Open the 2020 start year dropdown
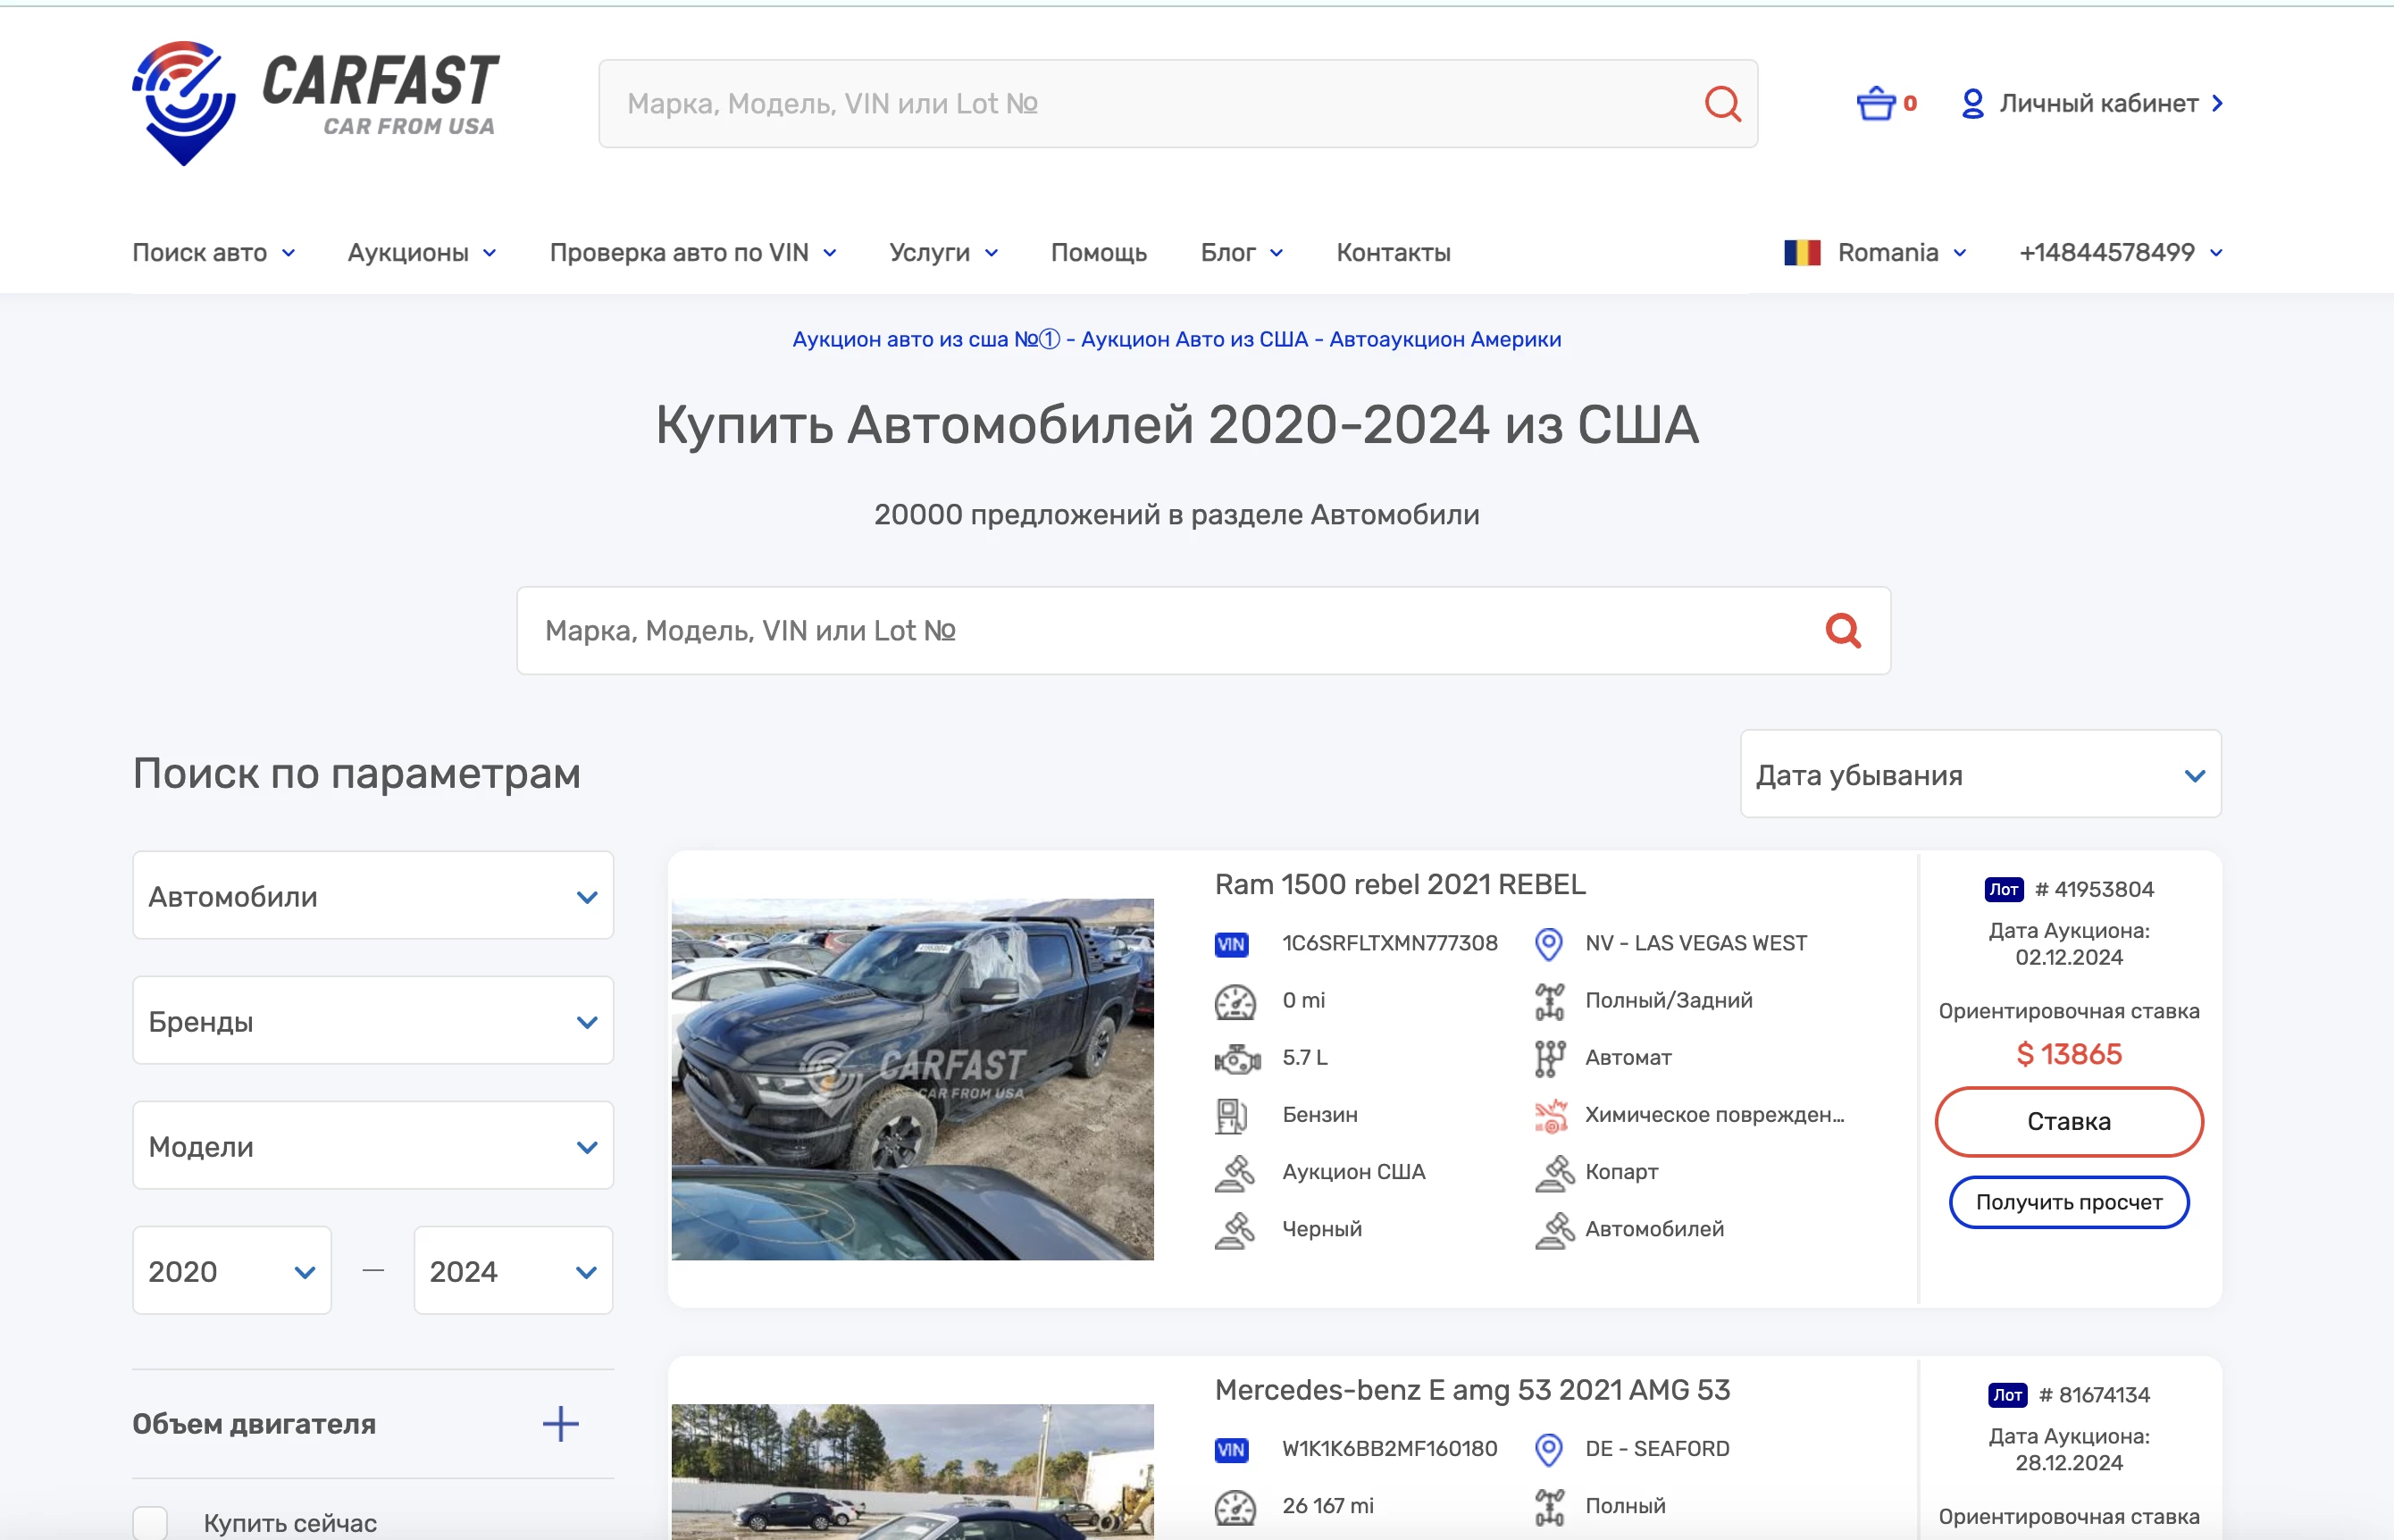2394x1540 pixels. [x=232, y=1271]
